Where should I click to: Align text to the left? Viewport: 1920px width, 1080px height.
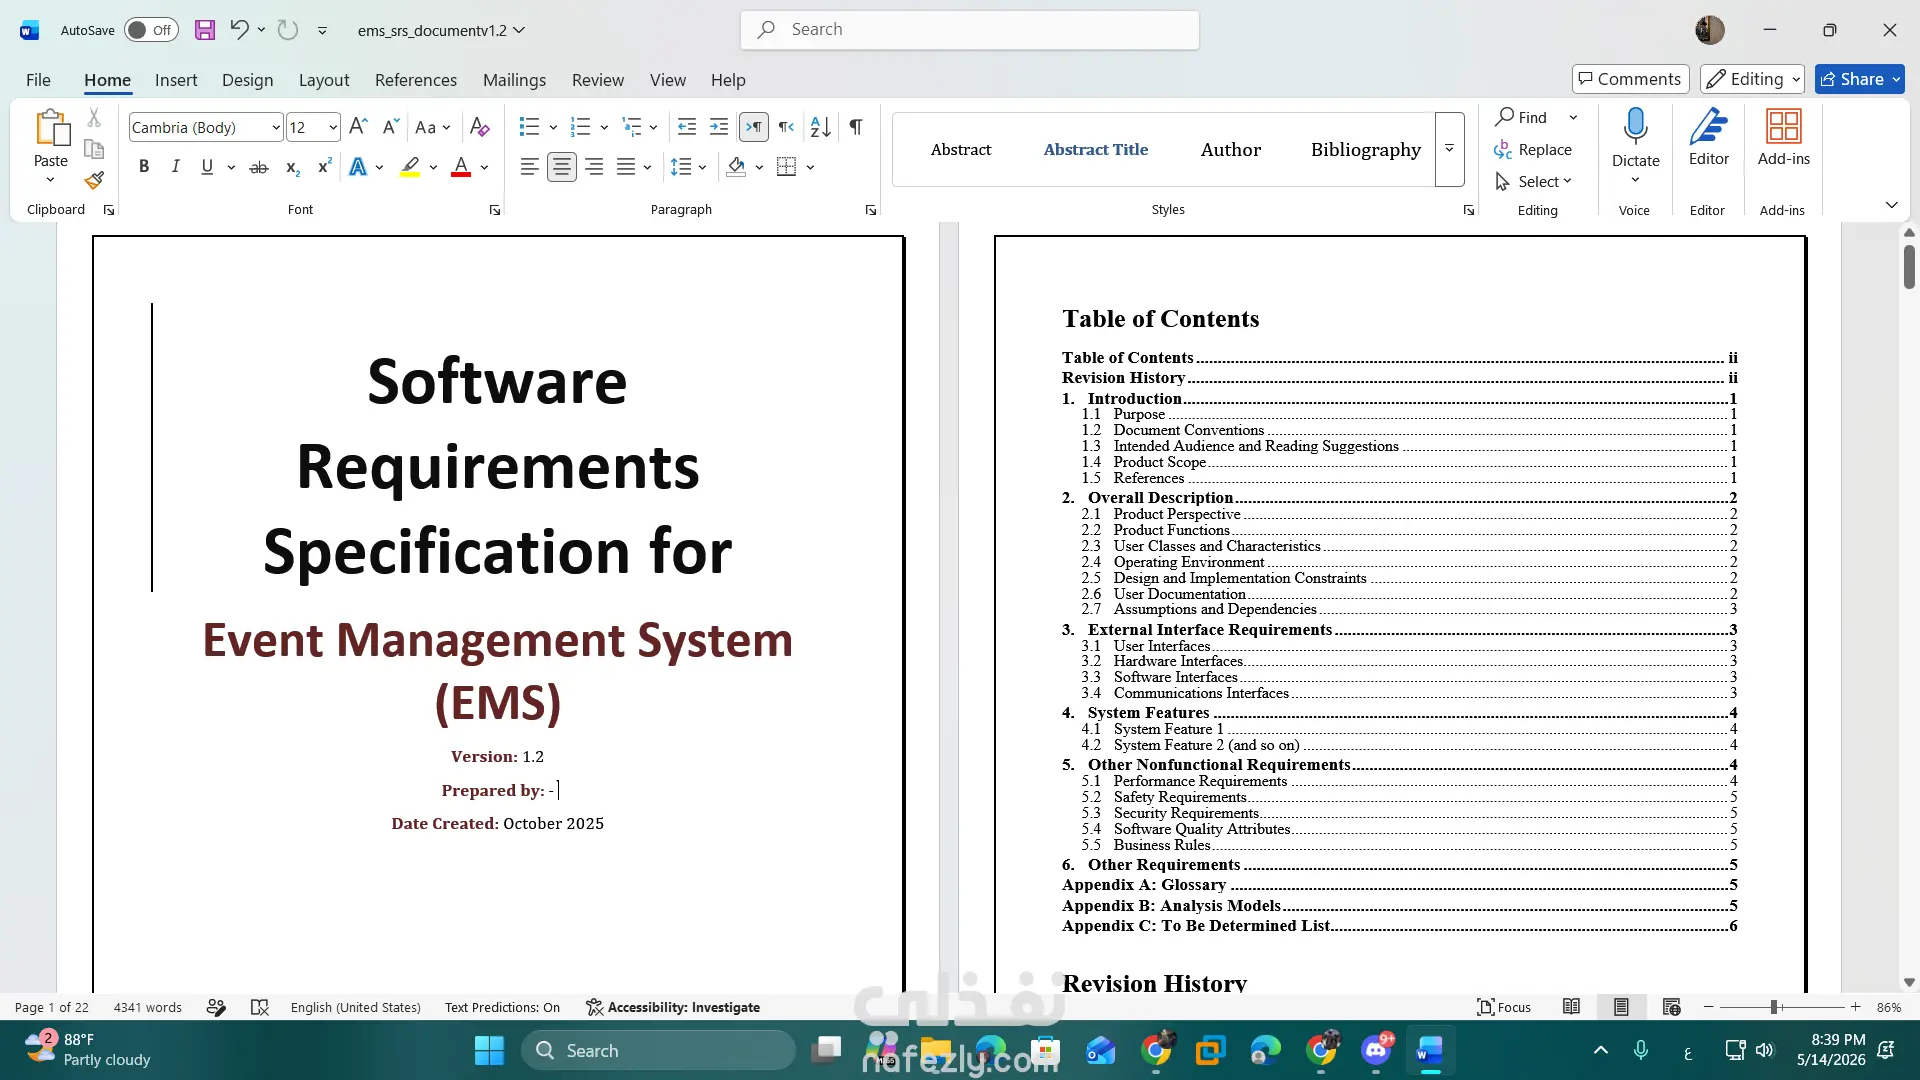coord(530,167)
